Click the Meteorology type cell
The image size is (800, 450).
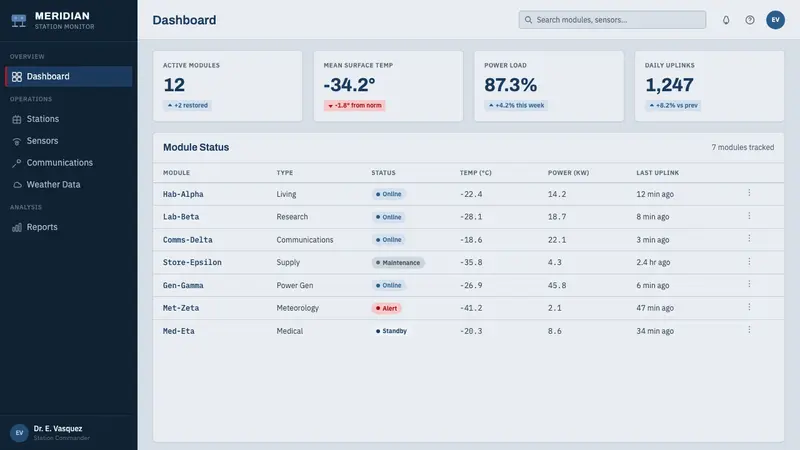(297, 308)
